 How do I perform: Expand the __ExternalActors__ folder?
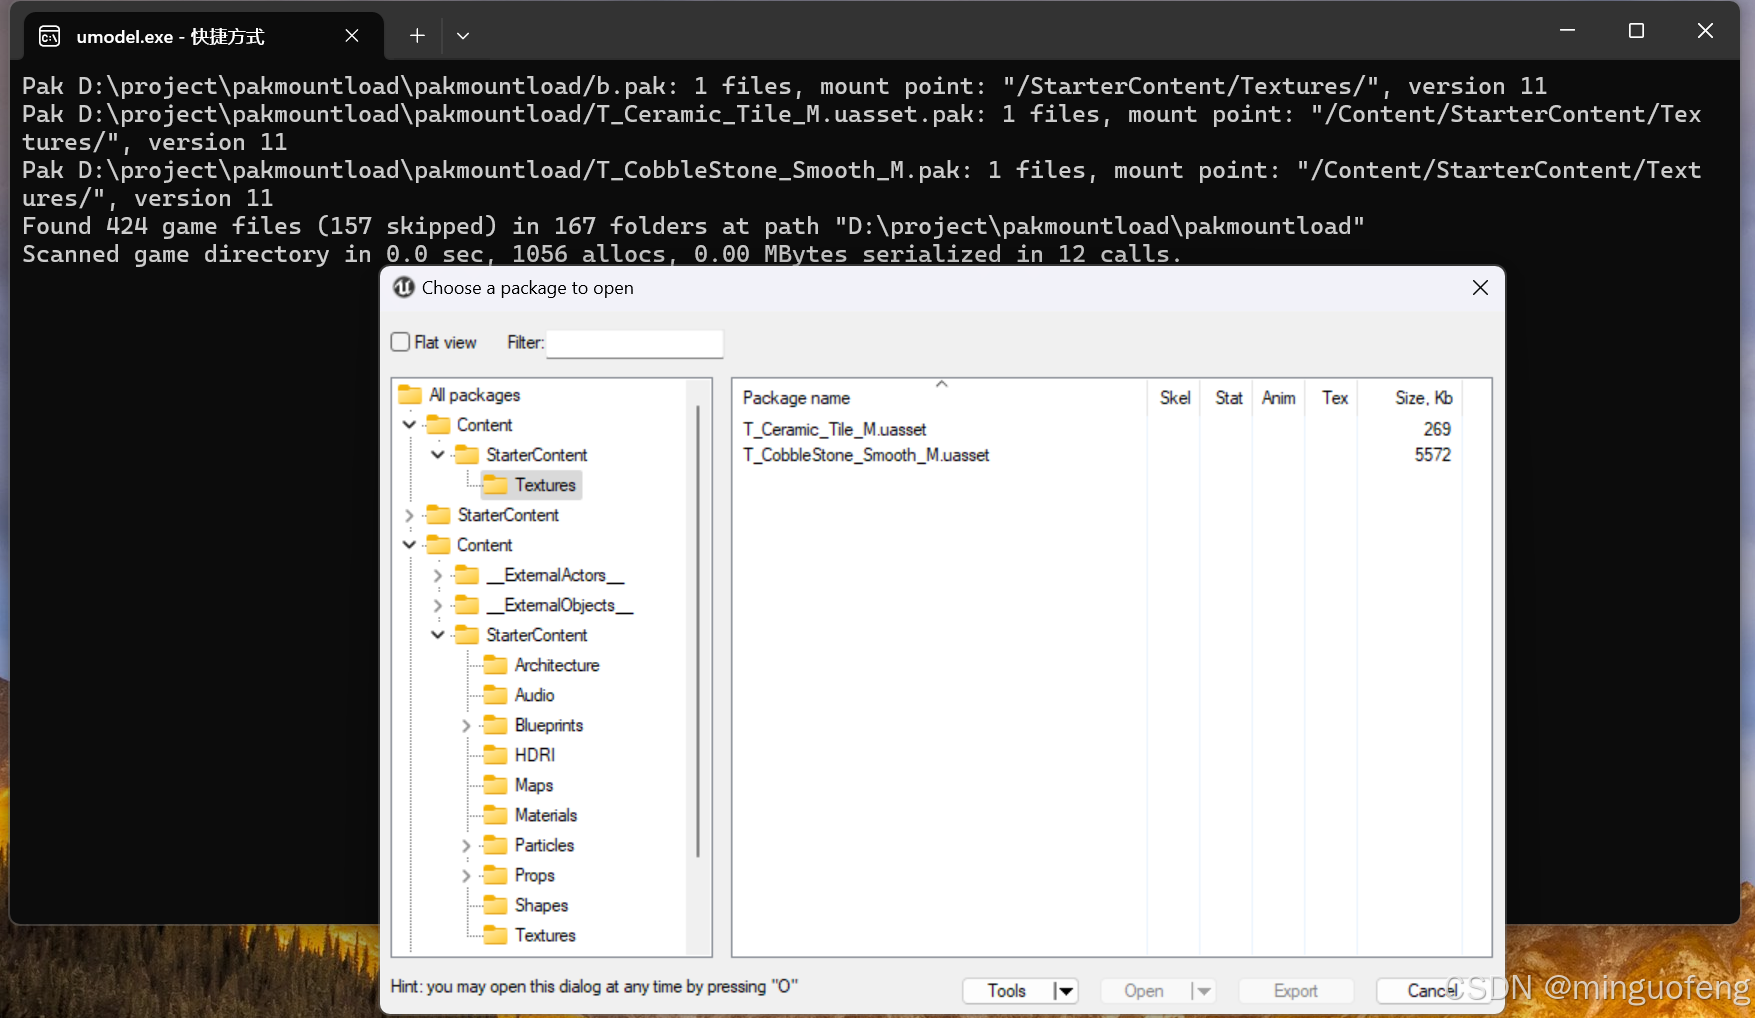(x=438, y=575)
